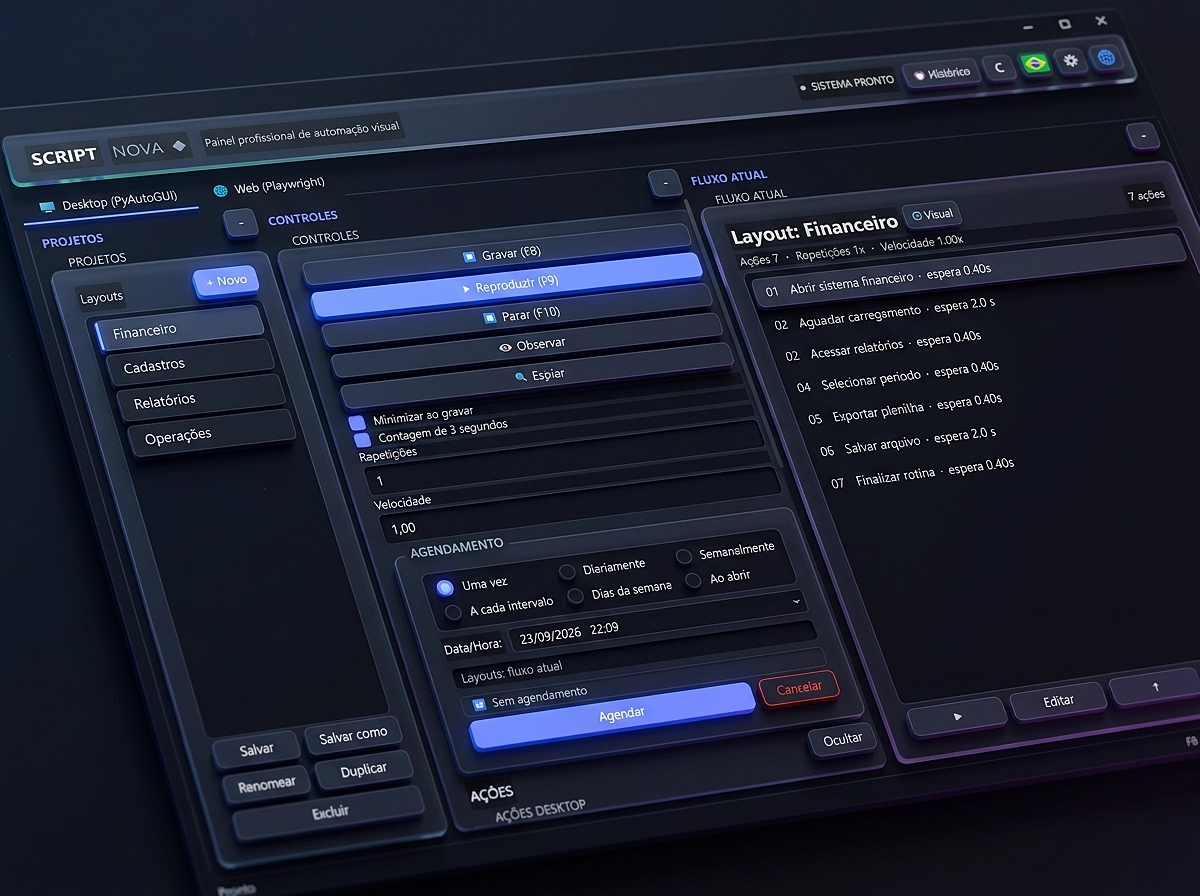The width and height of the screenshot is (1200, 896).
Task: Click the C refresh button in header
Action: [998, 68]
